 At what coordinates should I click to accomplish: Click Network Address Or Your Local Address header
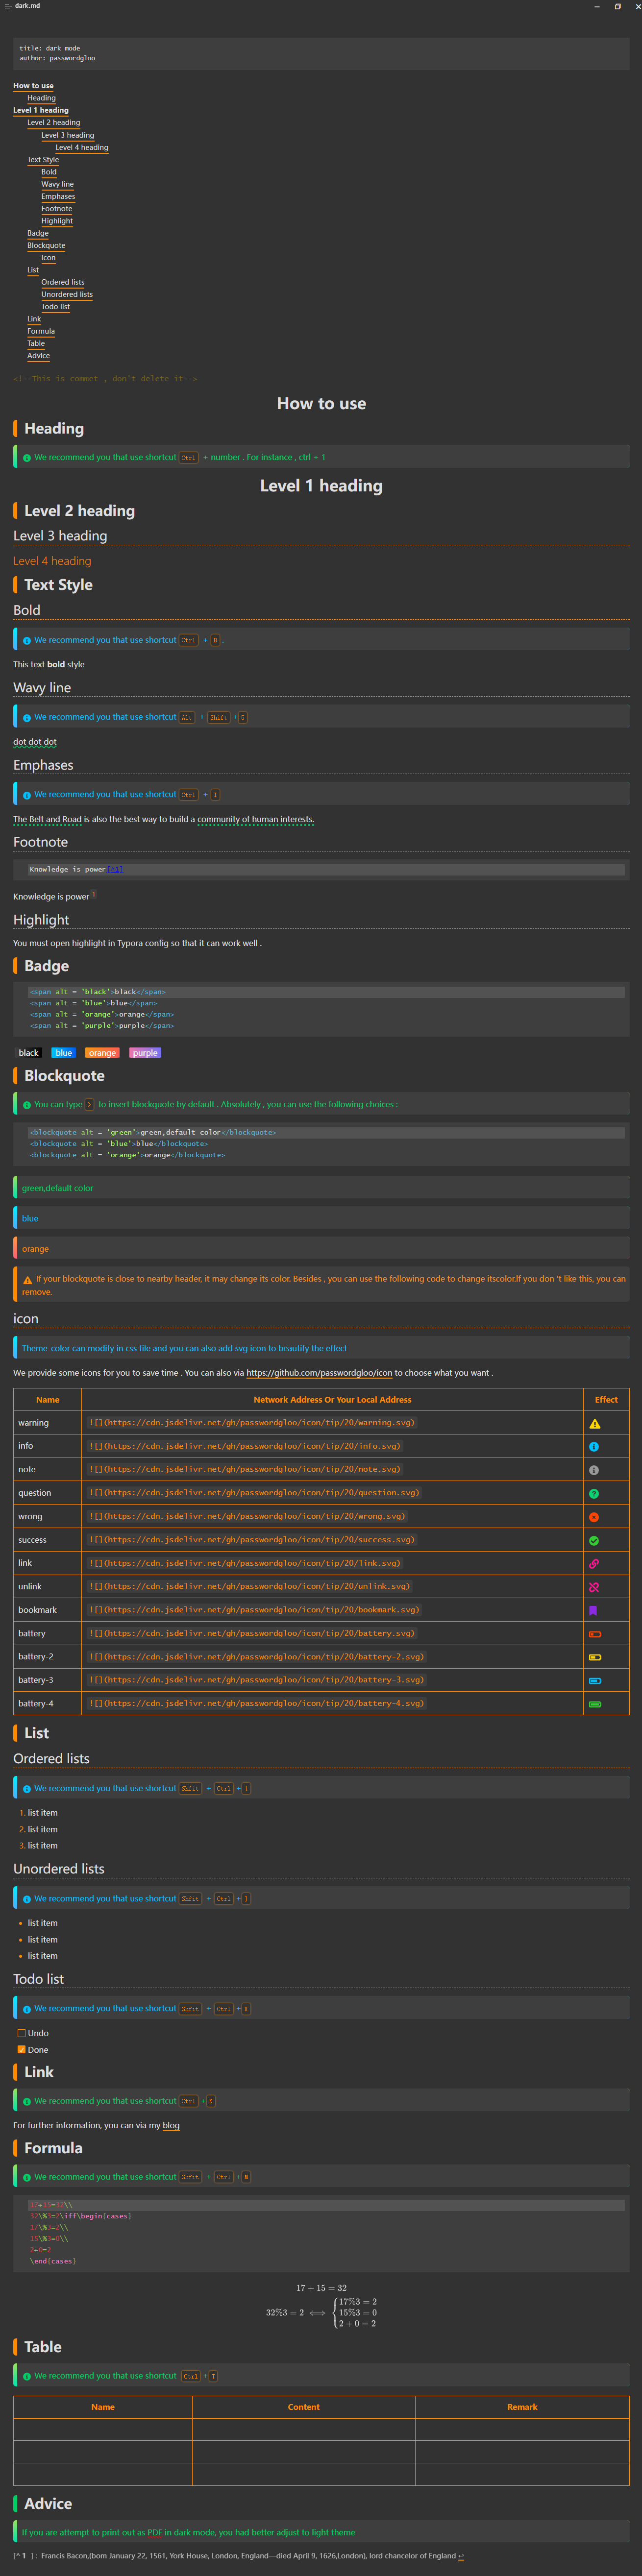tap(332, 1400)
